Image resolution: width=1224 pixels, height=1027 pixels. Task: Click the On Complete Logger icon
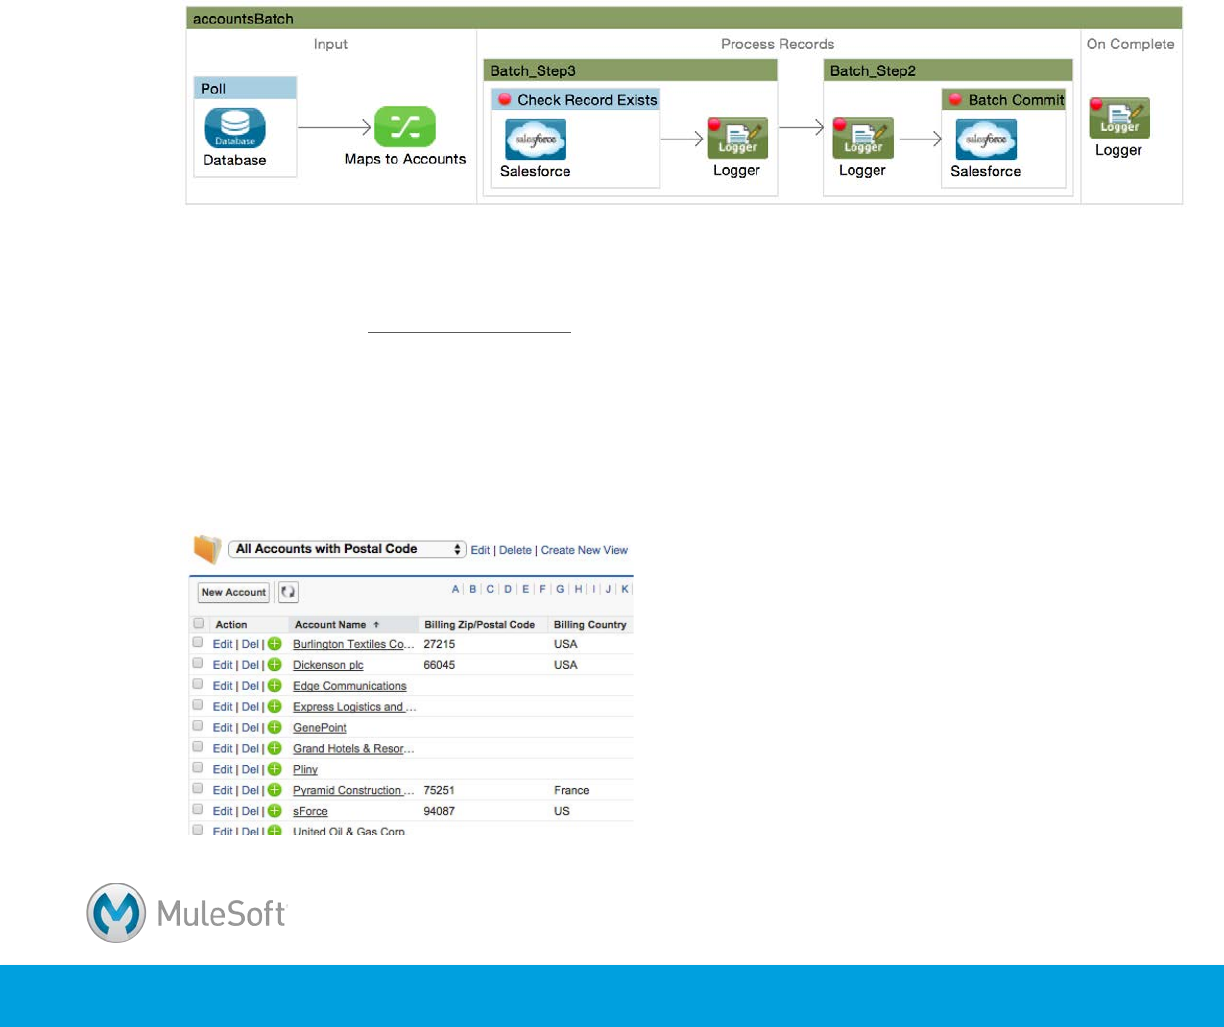point(1119,118)
